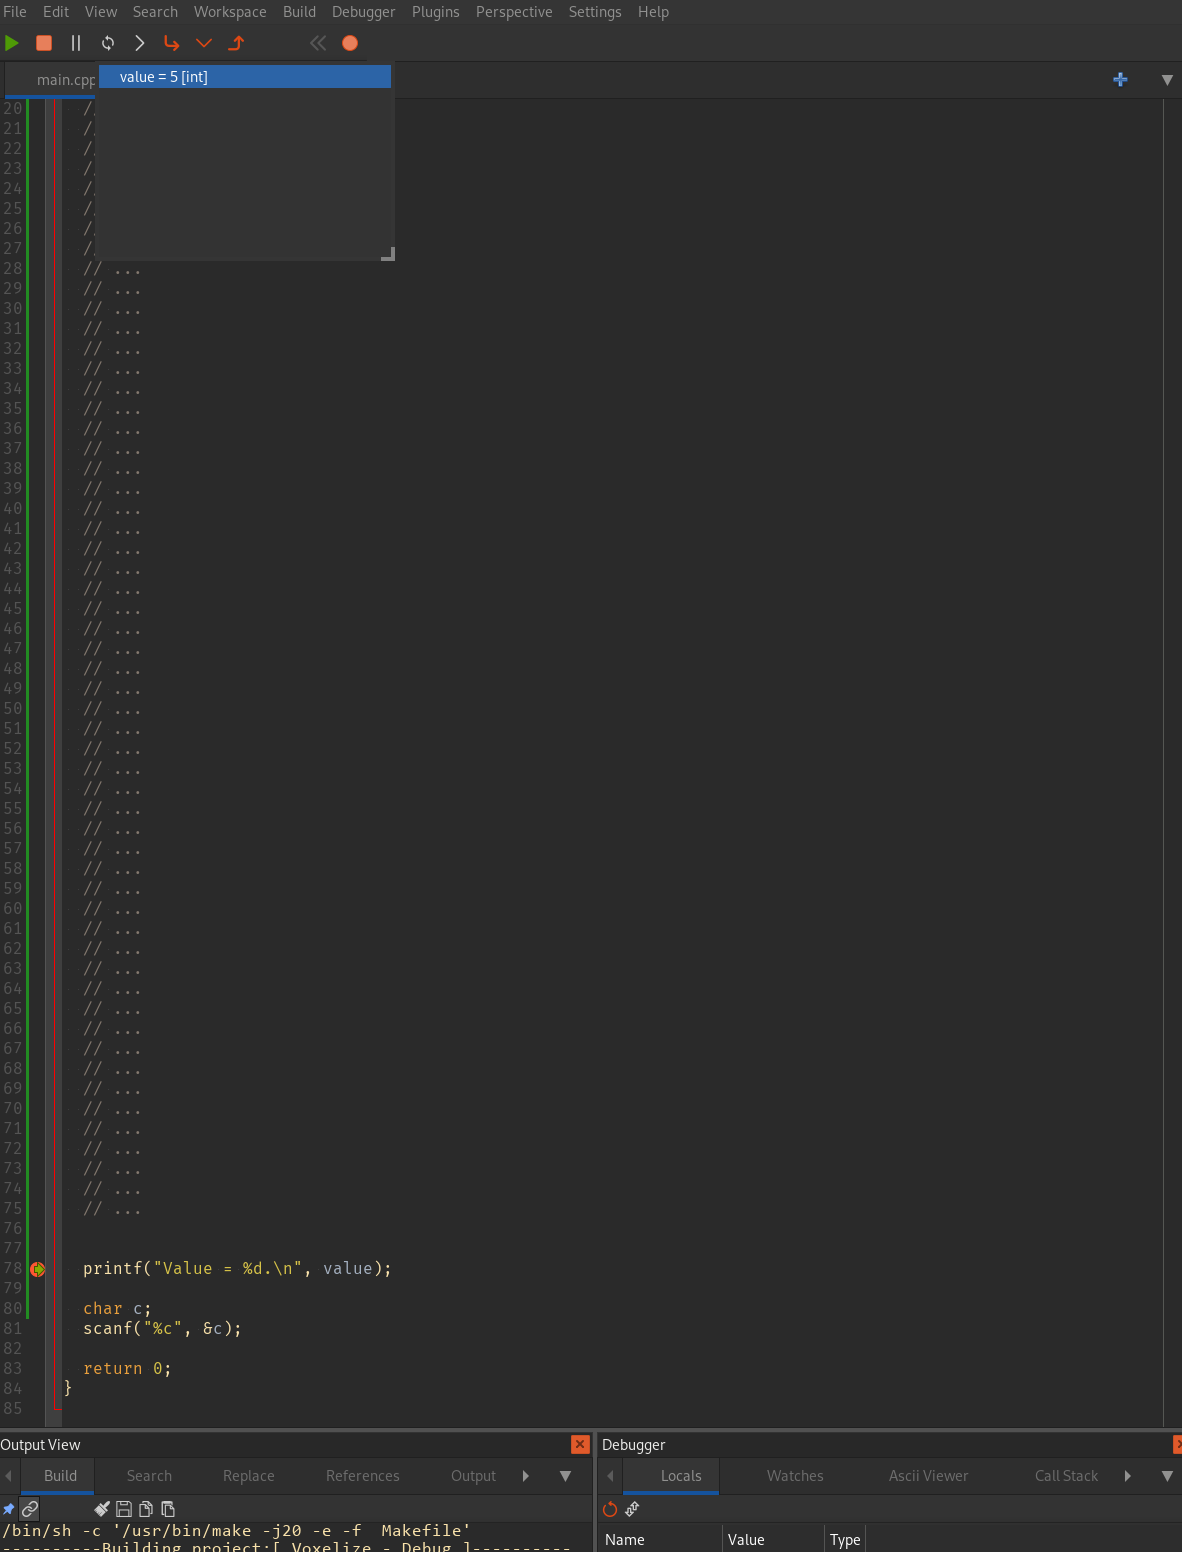Save the build output with the disk icon

[123, 1509]
